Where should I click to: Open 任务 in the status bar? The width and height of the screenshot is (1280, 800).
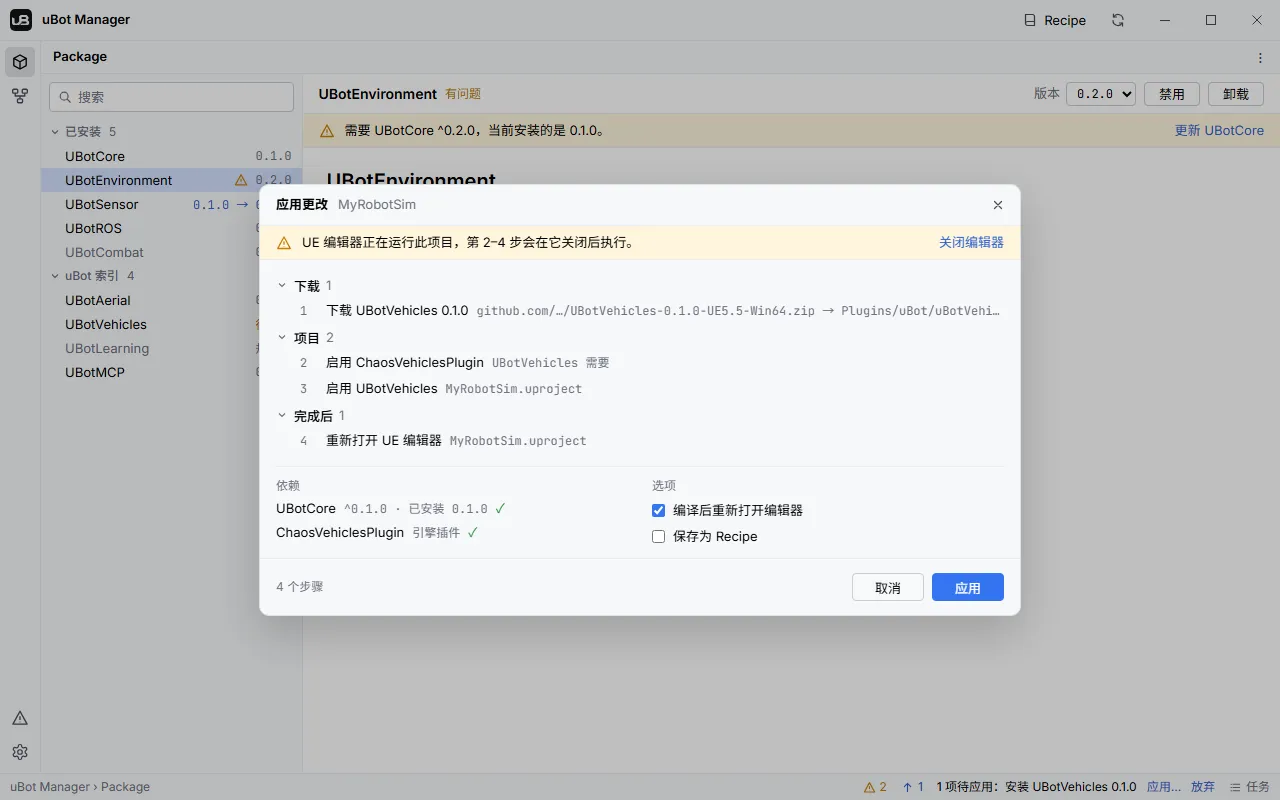(1249, 787)
